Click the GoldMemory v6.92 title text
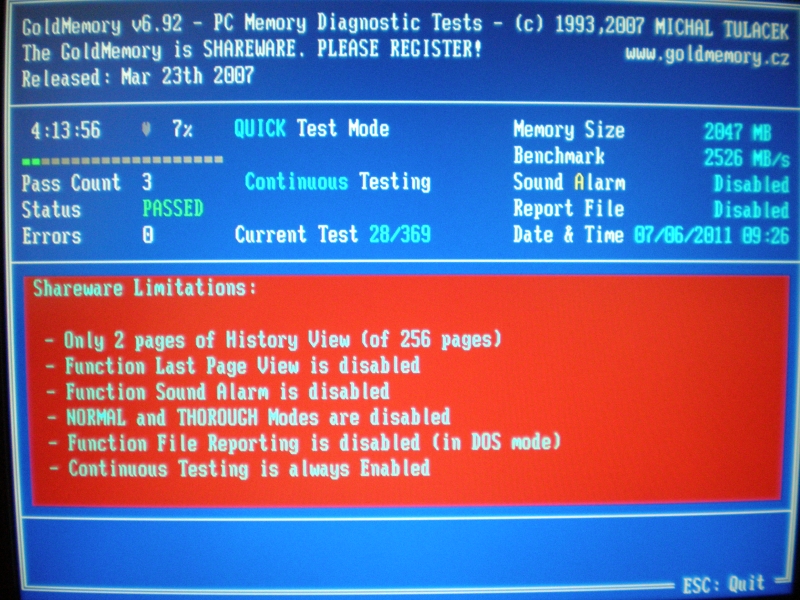This screenshot has width=800, height=600. coord(102,26)
